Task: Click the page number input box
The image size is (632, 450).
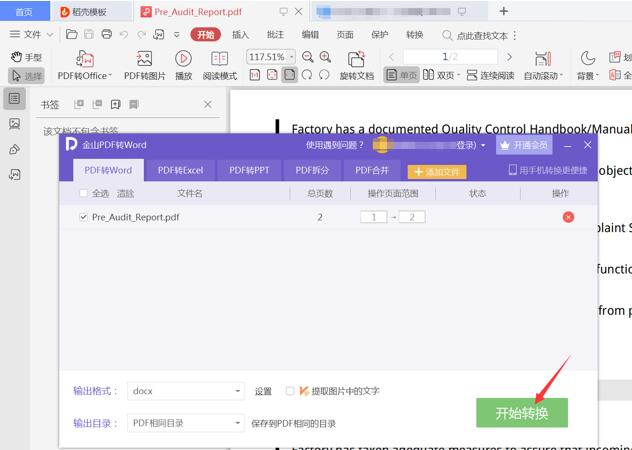Action: tap(450, 57)
